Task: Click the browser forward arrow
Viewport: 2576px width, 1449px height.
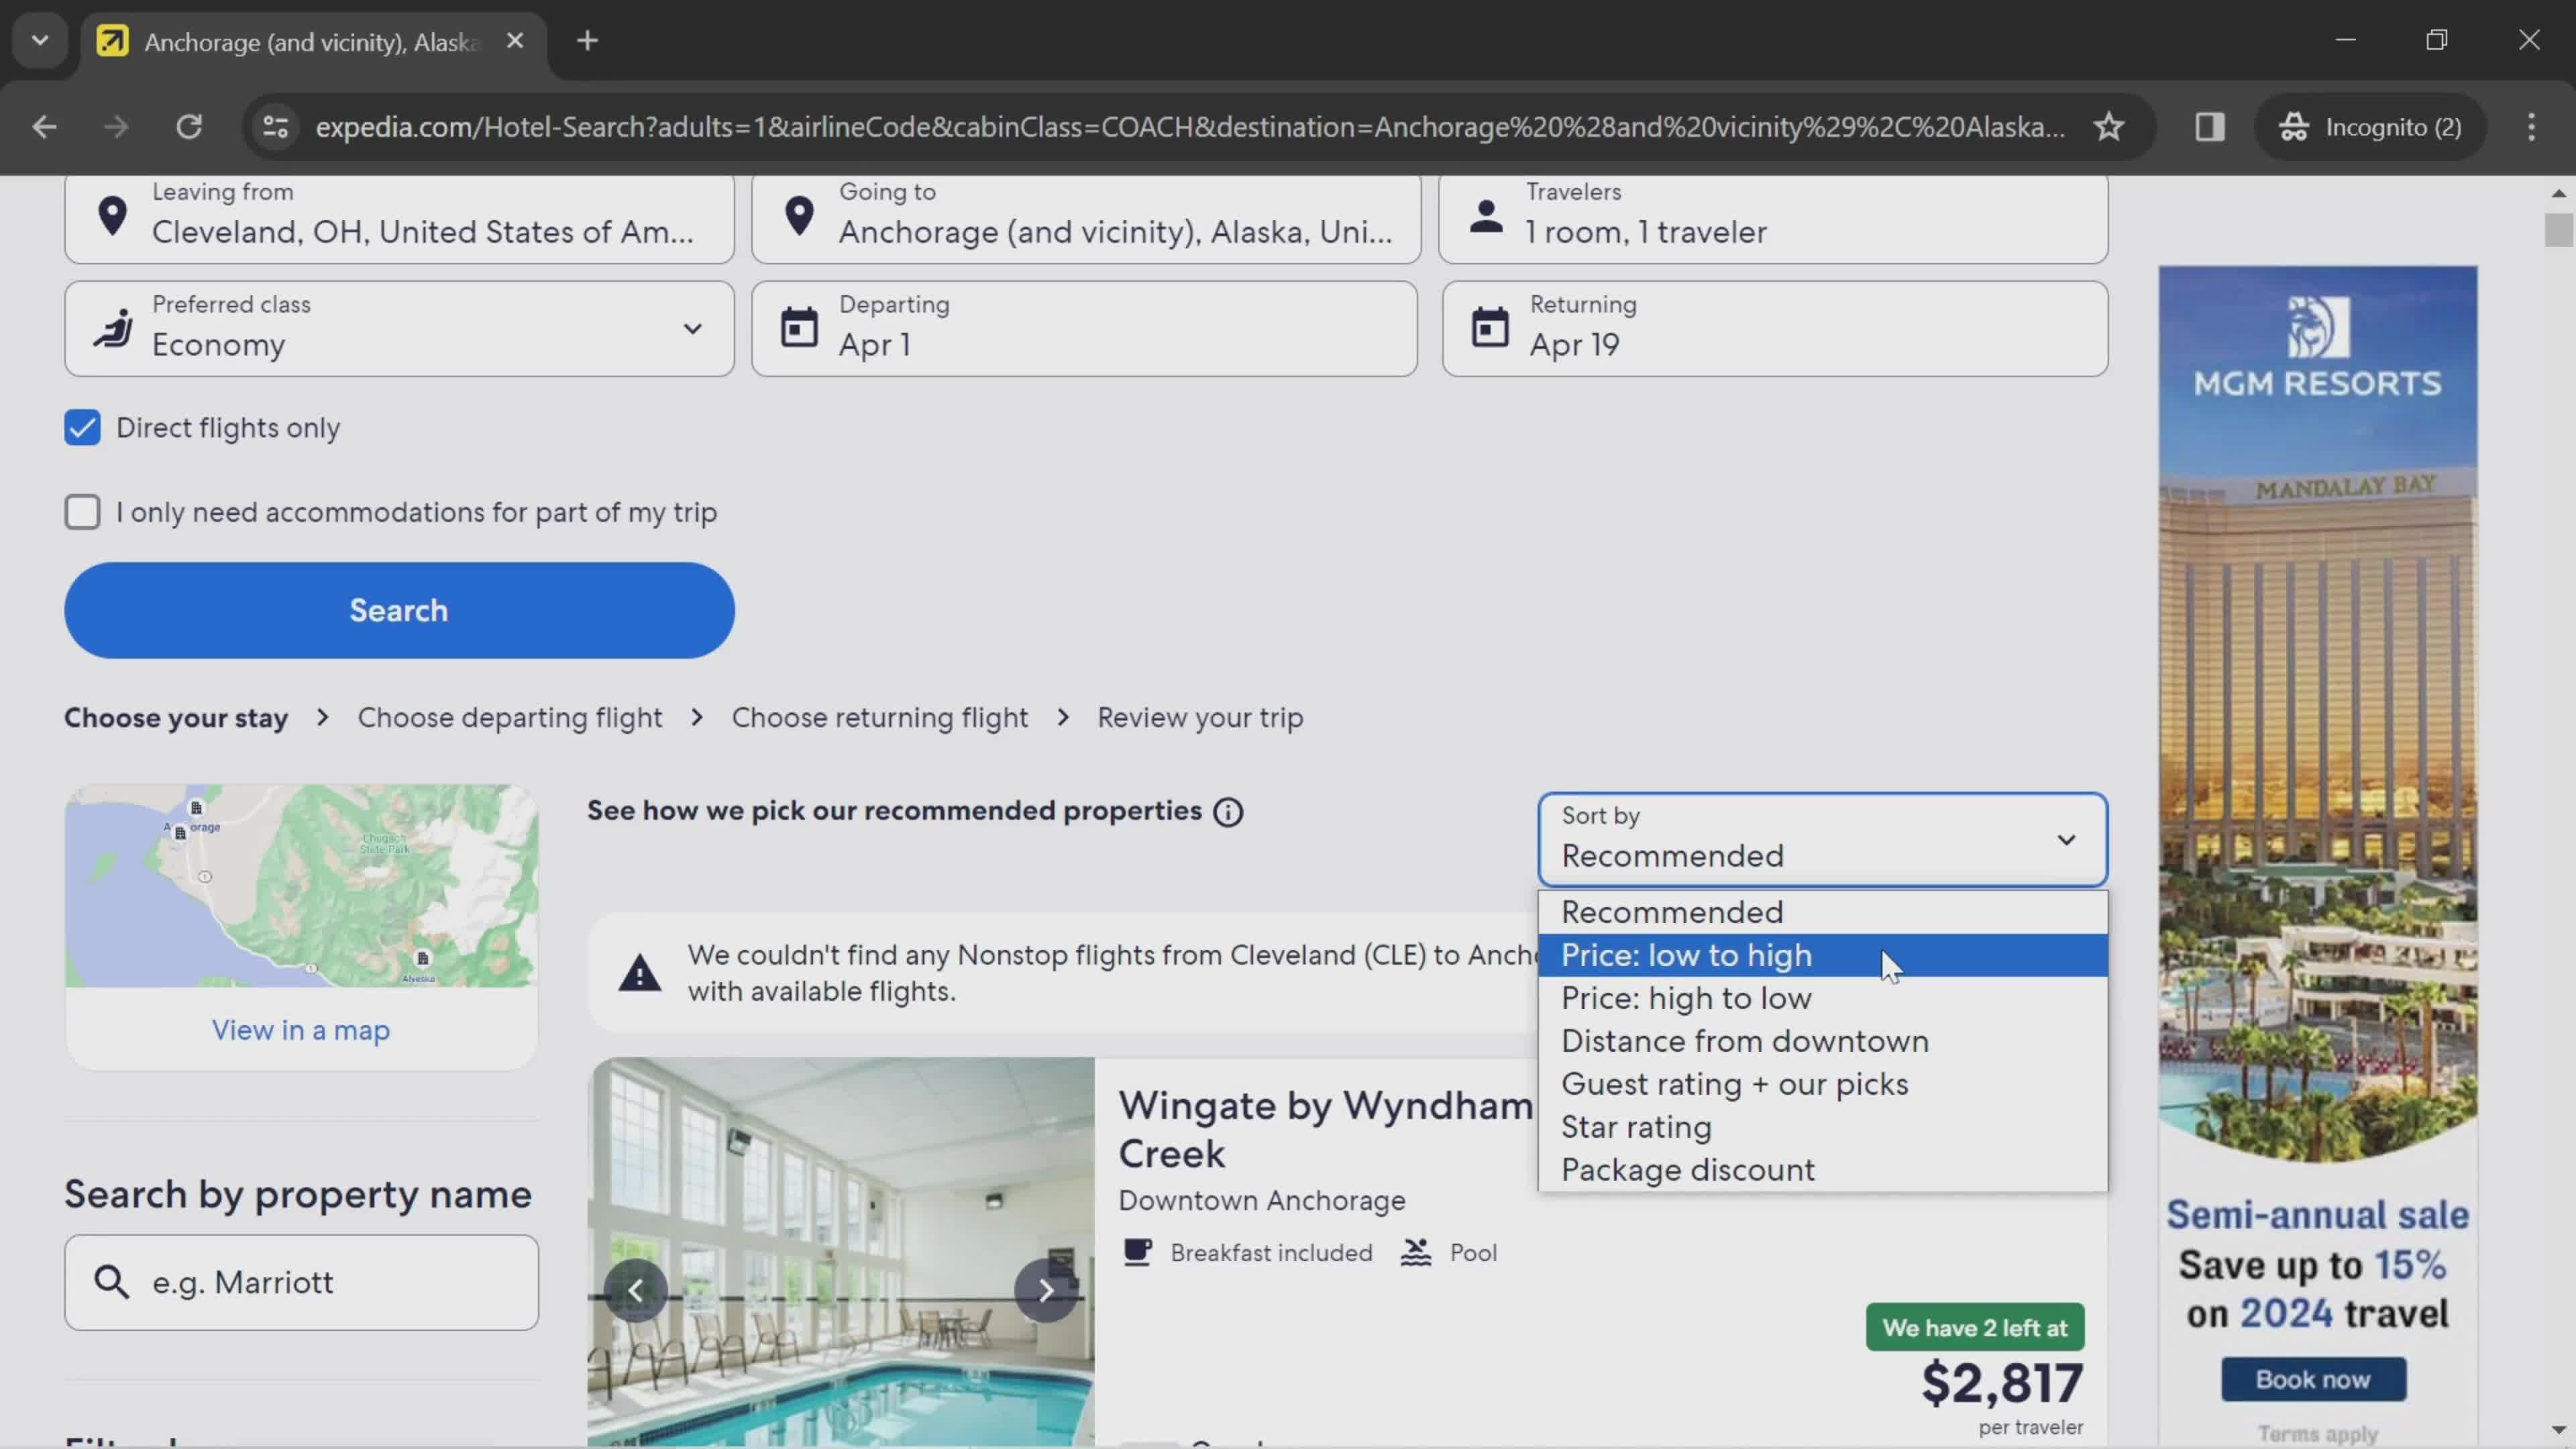Action: click(x=116, y=127)
